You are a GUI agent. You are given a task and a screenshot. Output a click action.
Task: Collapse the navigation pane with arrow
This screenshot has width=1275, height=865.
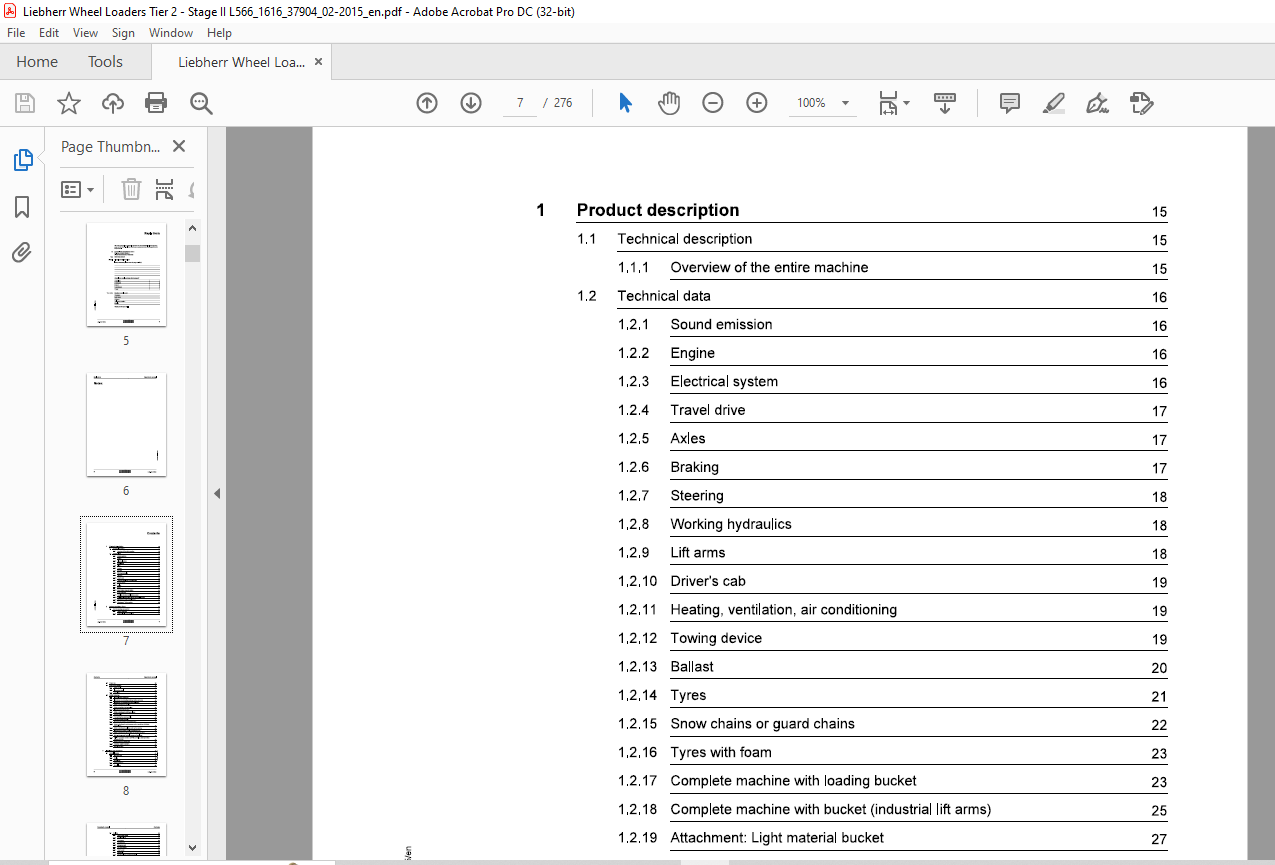217,493
